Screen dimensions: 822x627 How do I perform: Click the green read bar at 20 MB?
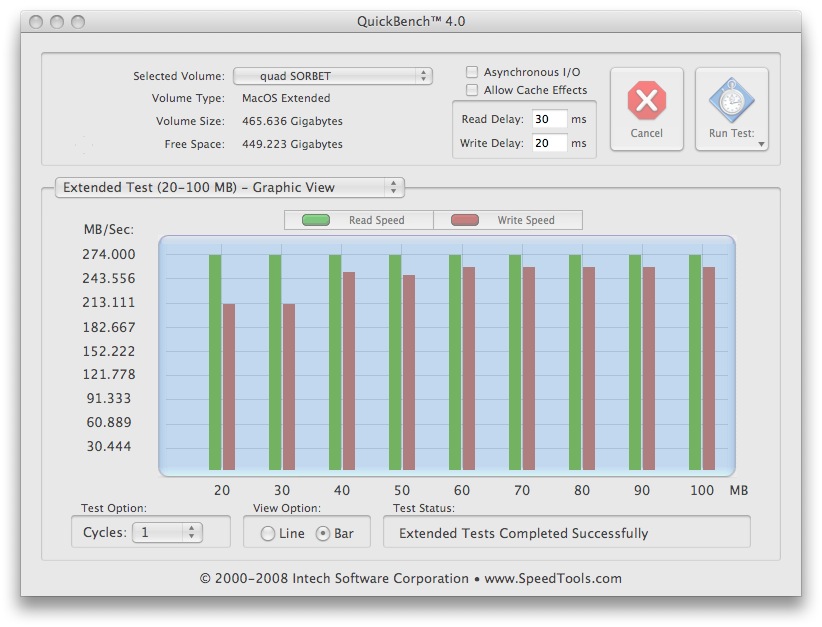click(x=215, y=362)
